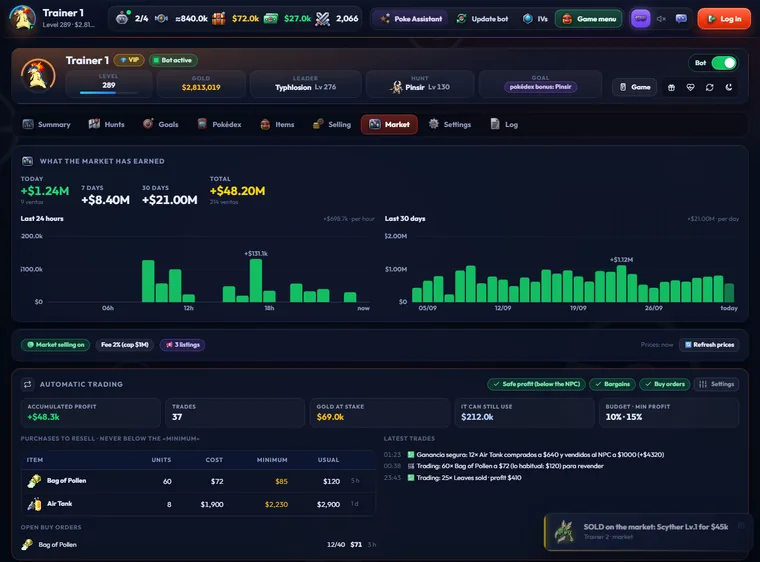Click Refresh prices button

709,345
